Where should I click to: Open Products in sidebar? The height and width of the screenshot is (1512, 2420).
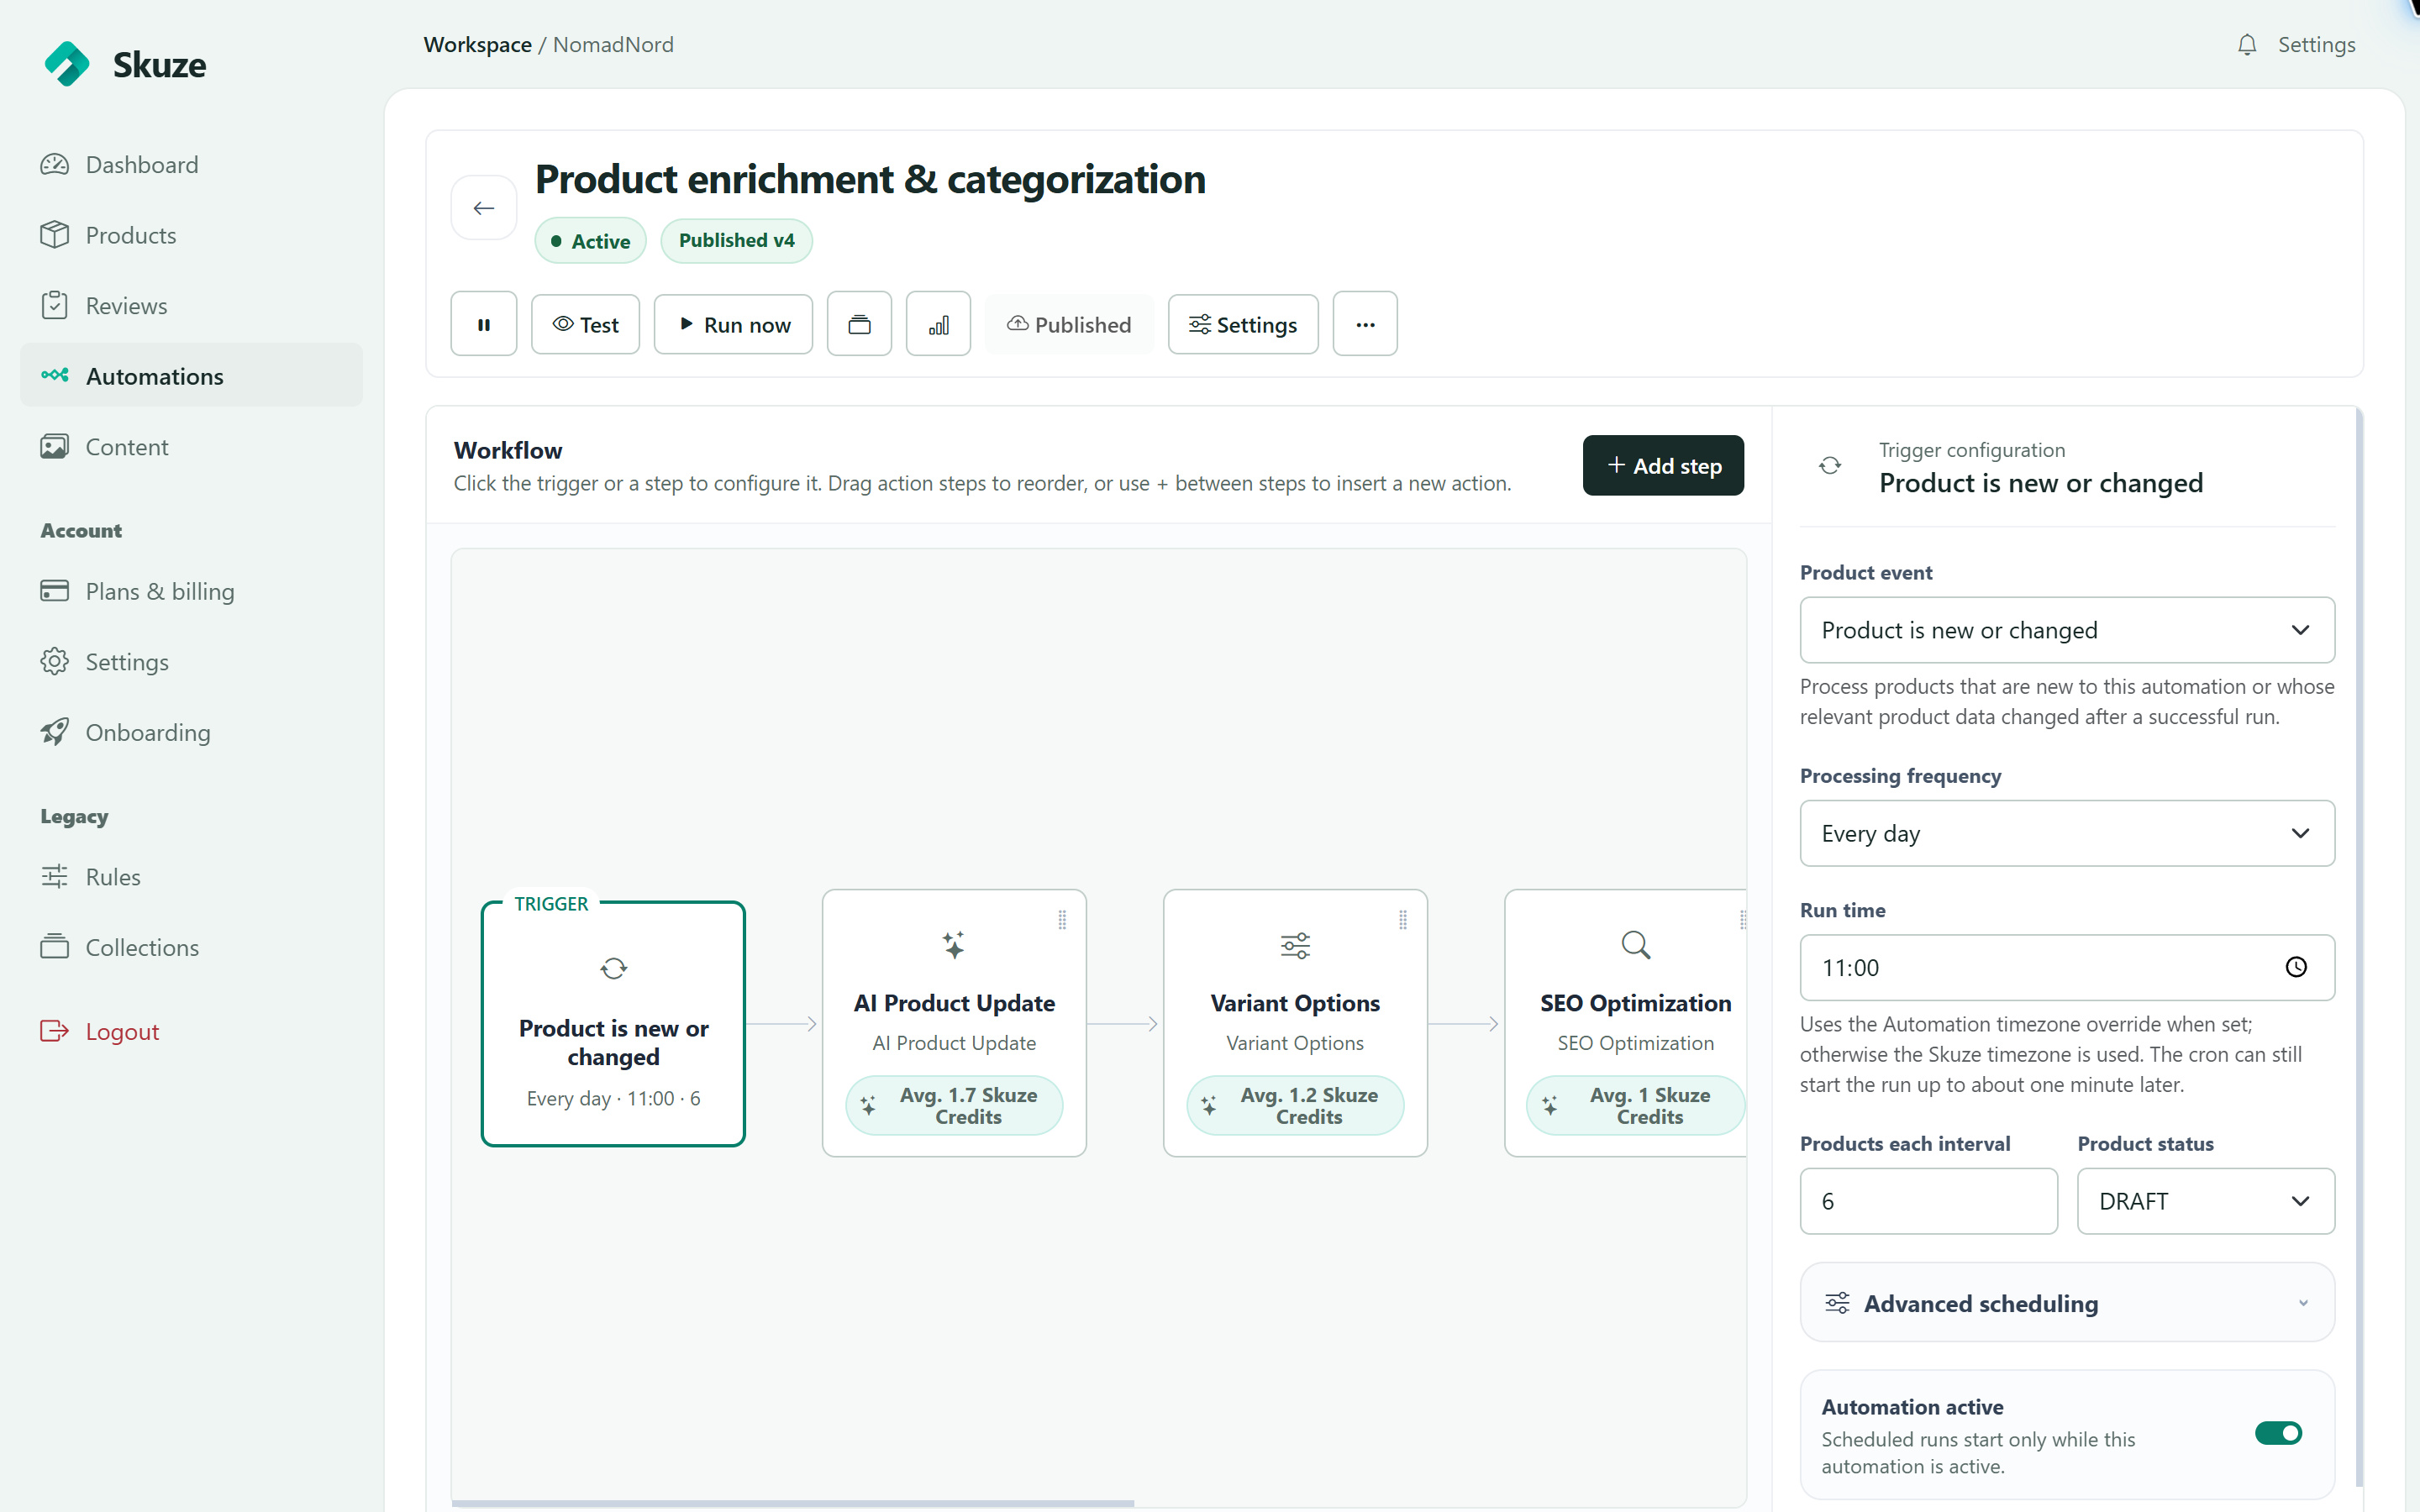[x=191, y=235]
